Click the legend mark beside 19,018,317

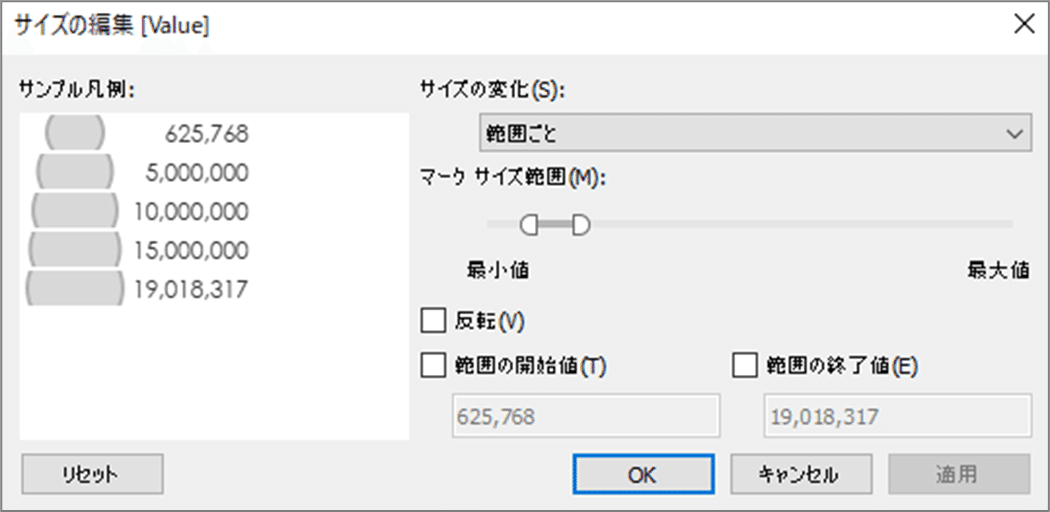click(74, 287)
